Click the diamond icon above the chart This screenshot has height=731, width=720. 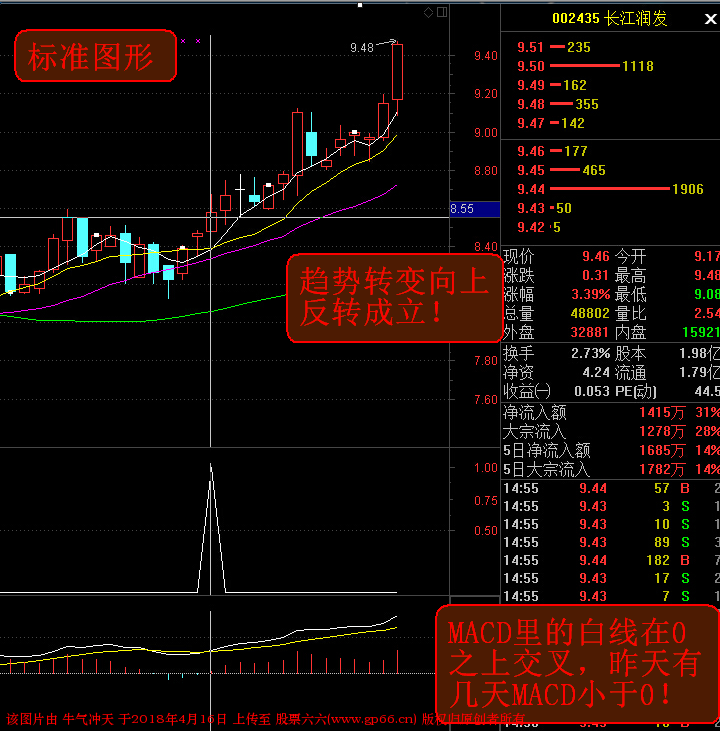point(428,13)
